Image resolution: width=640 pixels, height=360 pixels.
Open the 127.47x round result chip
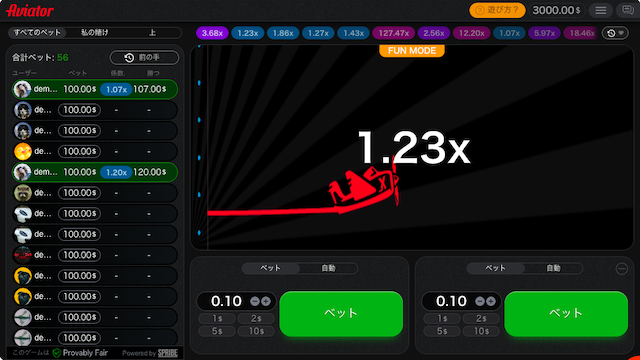393,33
